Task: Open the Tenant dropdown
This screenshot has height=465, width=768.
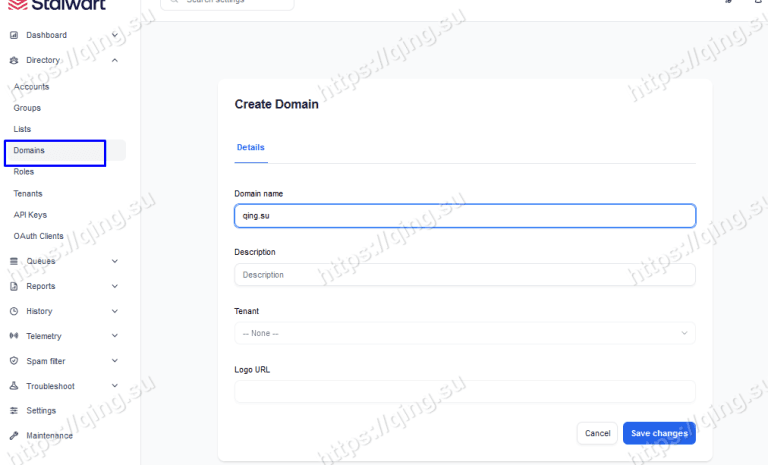Action: 464,333
